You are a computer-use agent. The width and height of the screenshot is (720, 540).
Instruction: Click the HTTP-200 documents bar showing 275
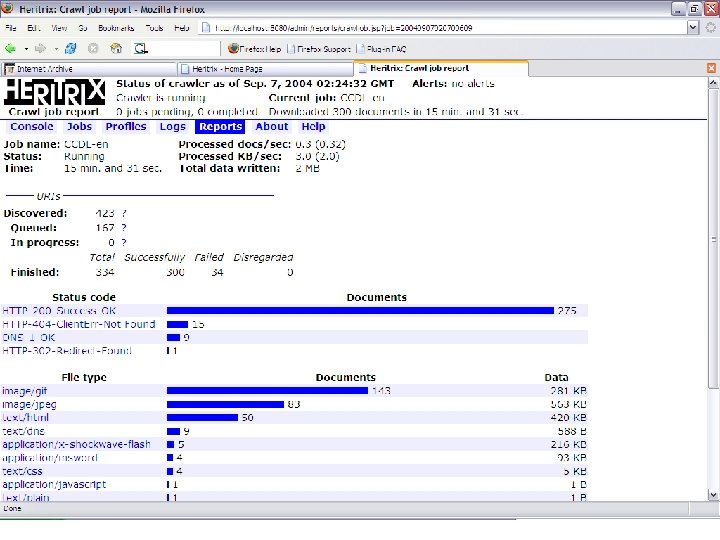tap(360, 311)
